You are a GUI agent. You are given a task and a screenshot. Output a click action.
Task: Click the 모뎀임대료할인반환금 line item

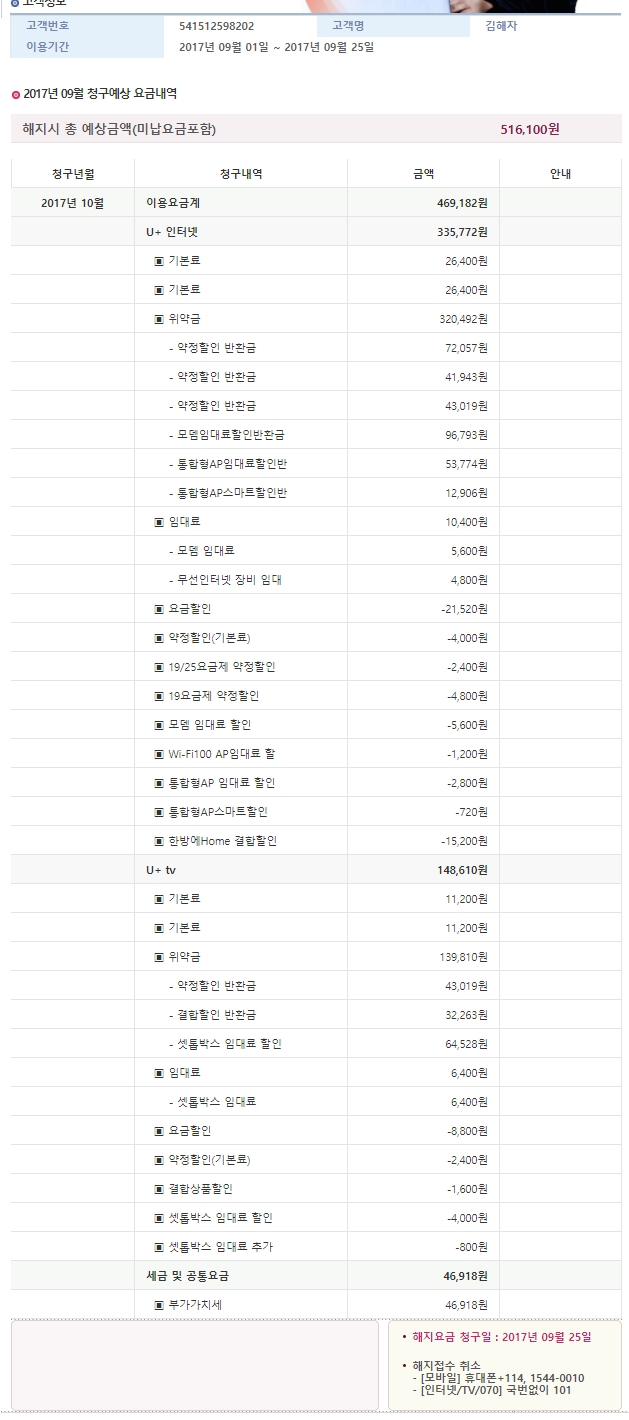231,435
